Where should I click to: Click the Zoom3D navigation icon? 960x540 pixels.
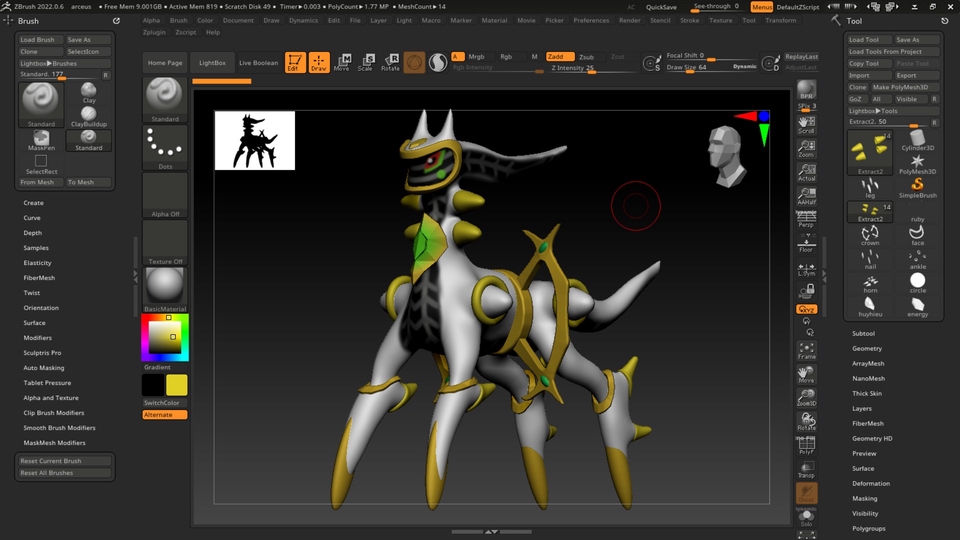pos(806,397)
